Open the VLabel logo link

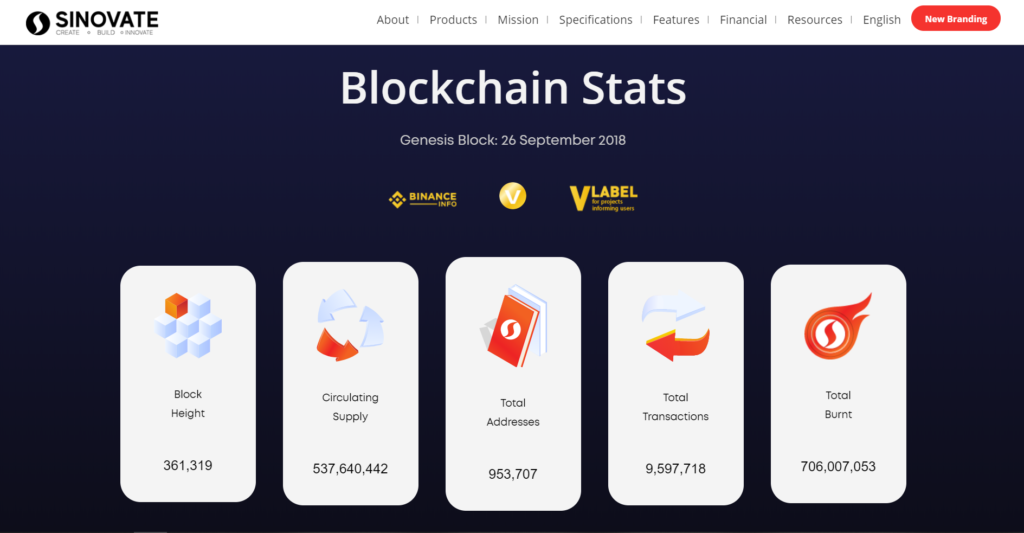603,199
